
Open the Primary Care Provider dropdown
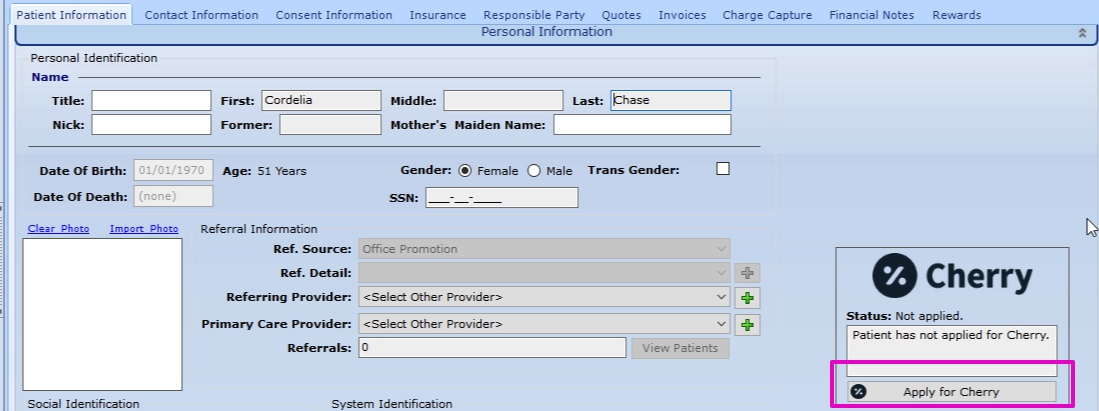point(544,324)
